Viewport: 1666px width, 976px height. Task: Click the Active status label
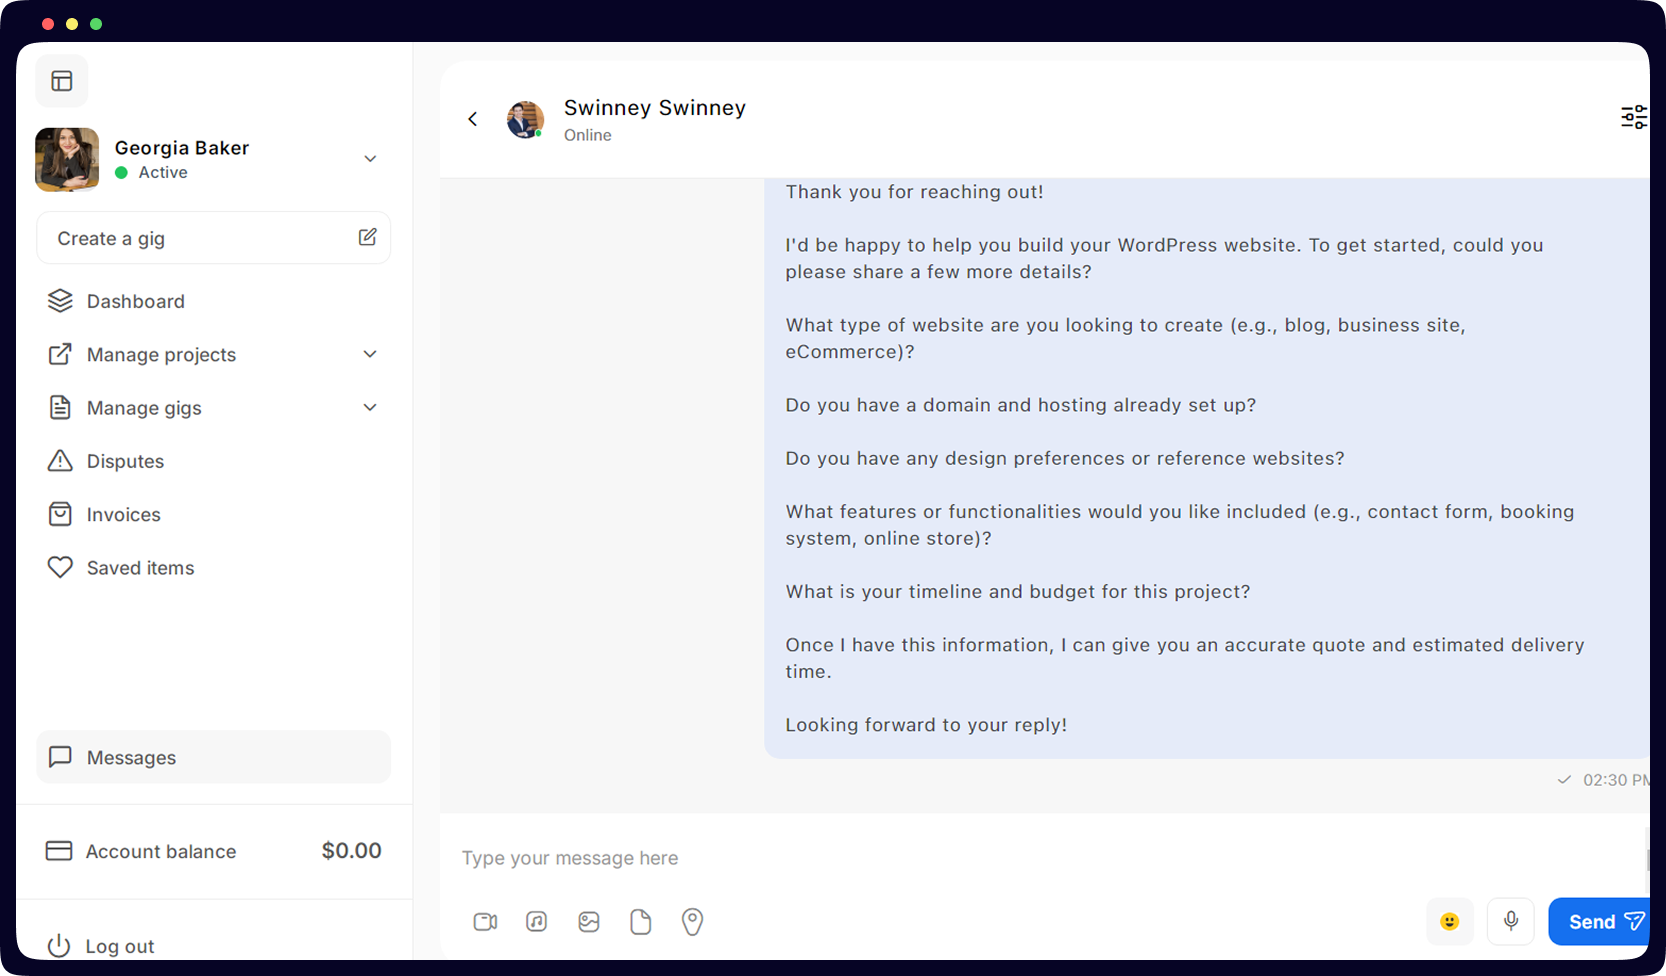(x=163, y=172)
